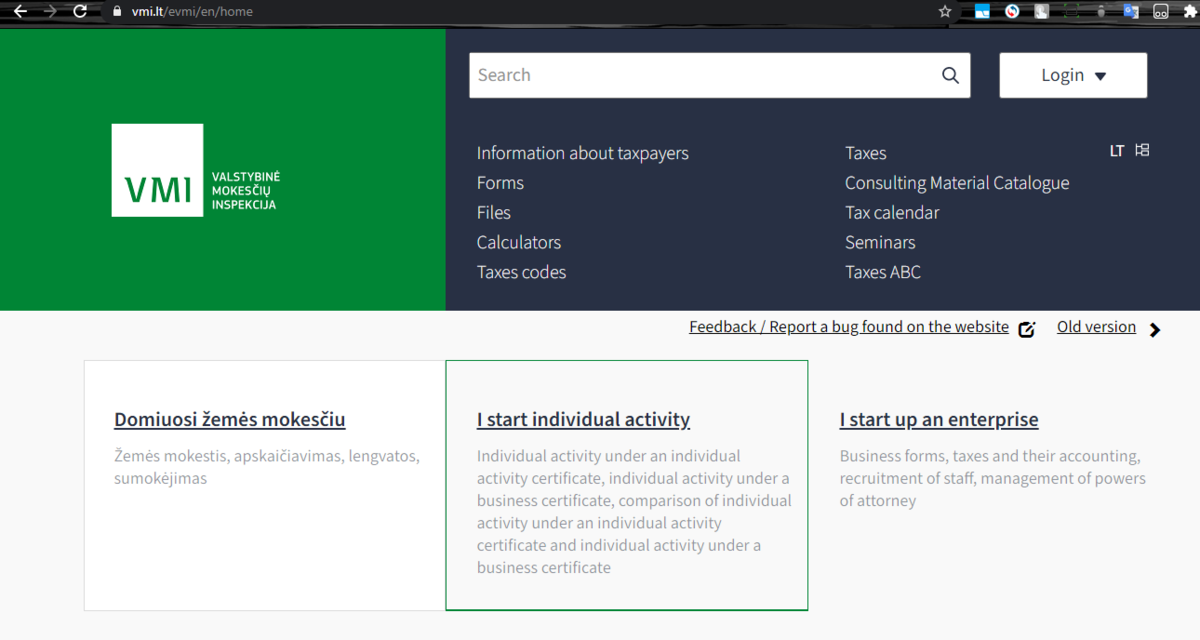The image size is (1200, 640).
Task: Click the arrow next to Old version
Action: (x=1155, y=329)
